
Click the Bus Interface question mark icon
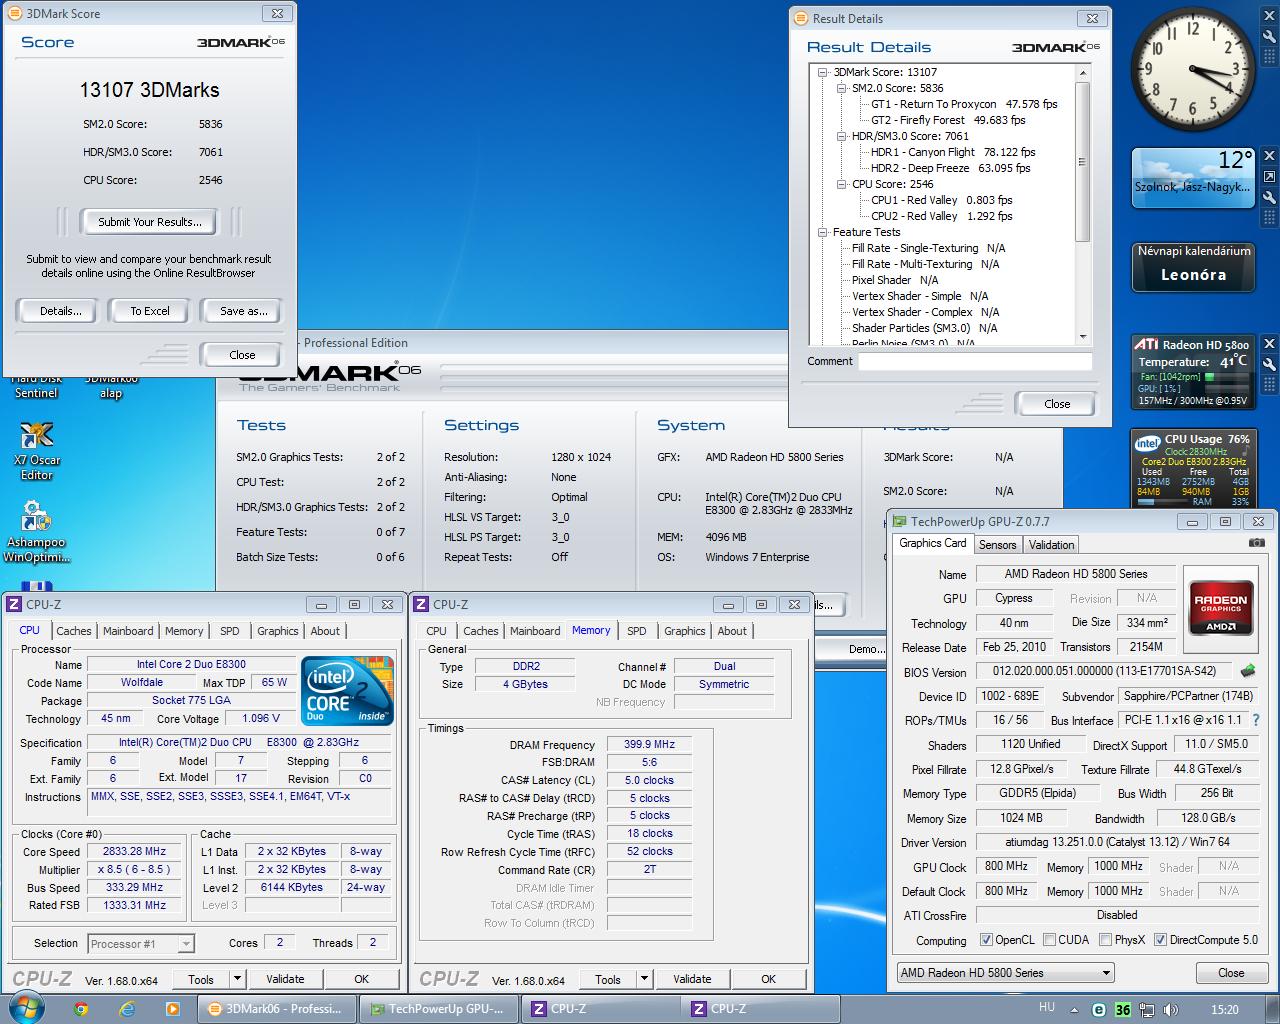(x=1256, y=720)
